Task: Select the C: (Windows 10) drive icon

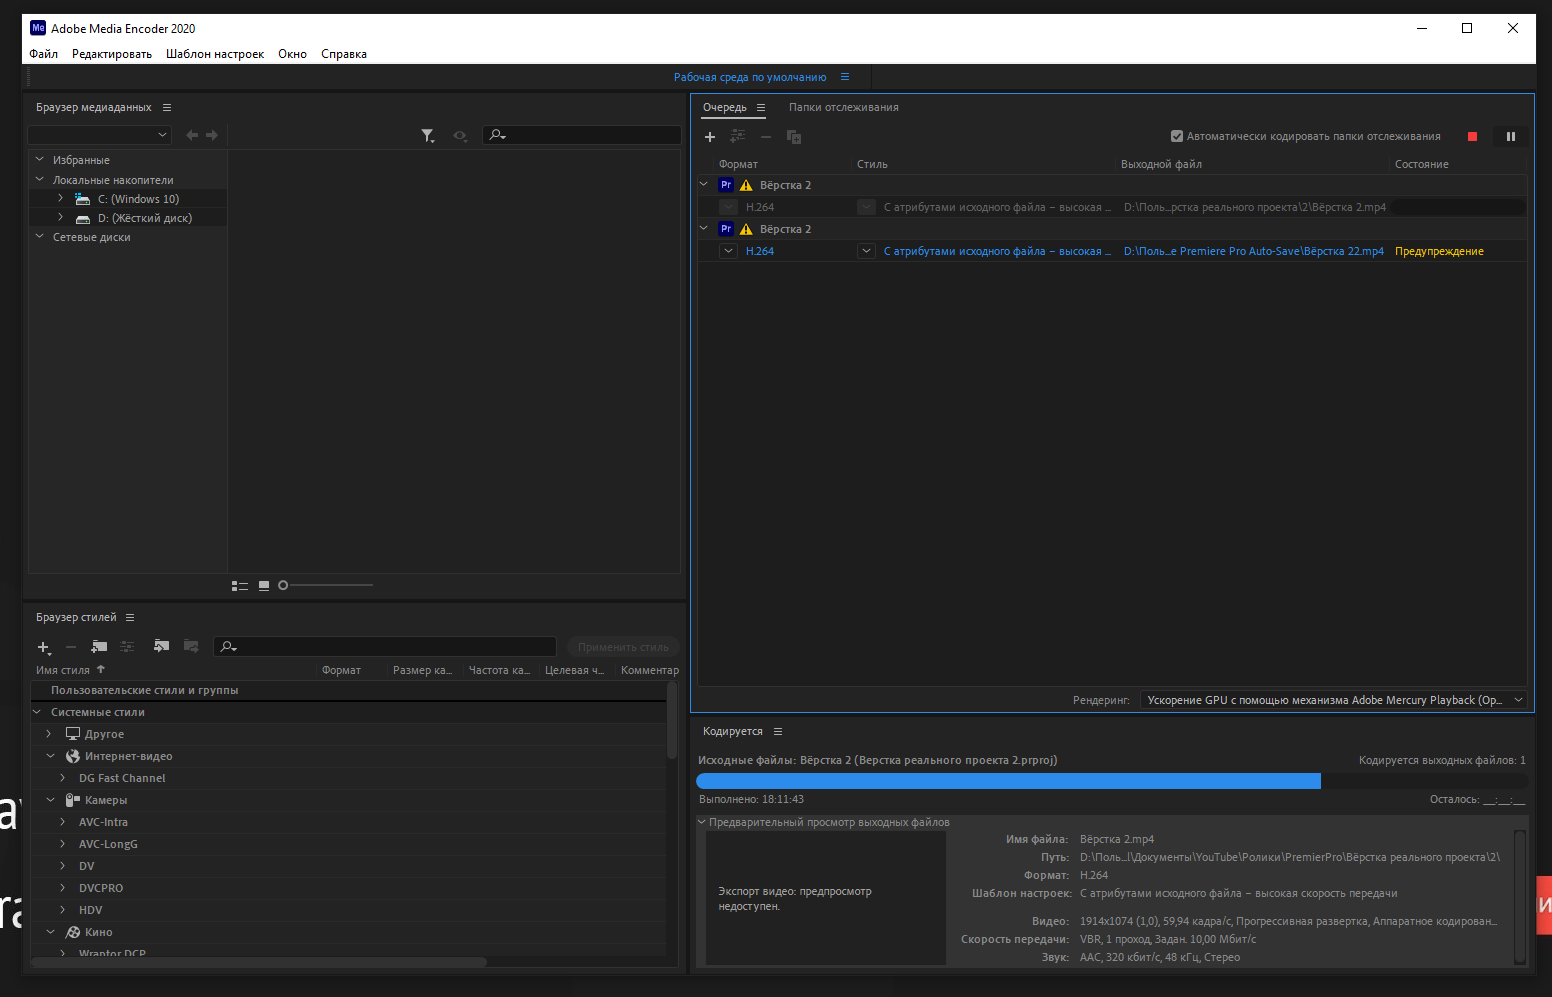Action: pyautogui.click(x=83, y=199)
